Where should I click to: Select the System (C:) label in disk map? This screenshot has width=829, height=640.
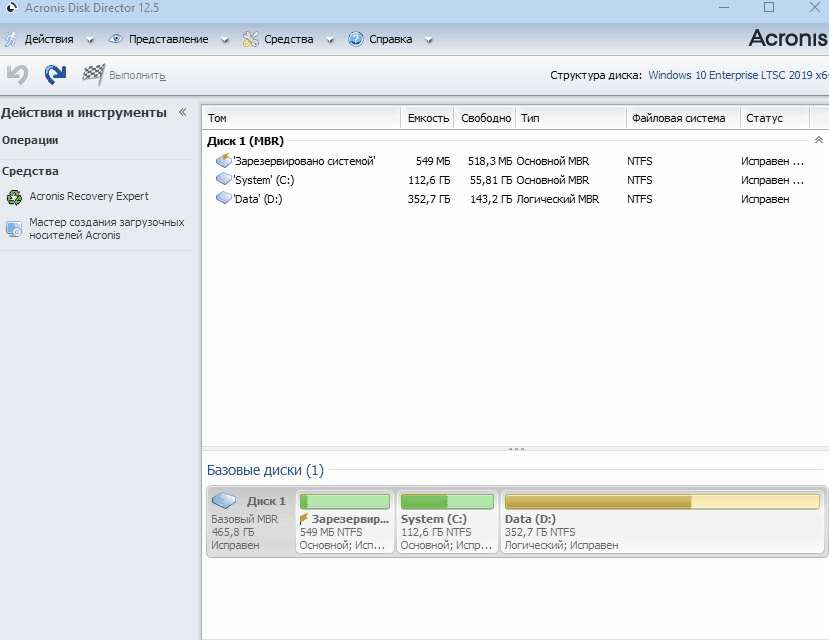[434, 519]
